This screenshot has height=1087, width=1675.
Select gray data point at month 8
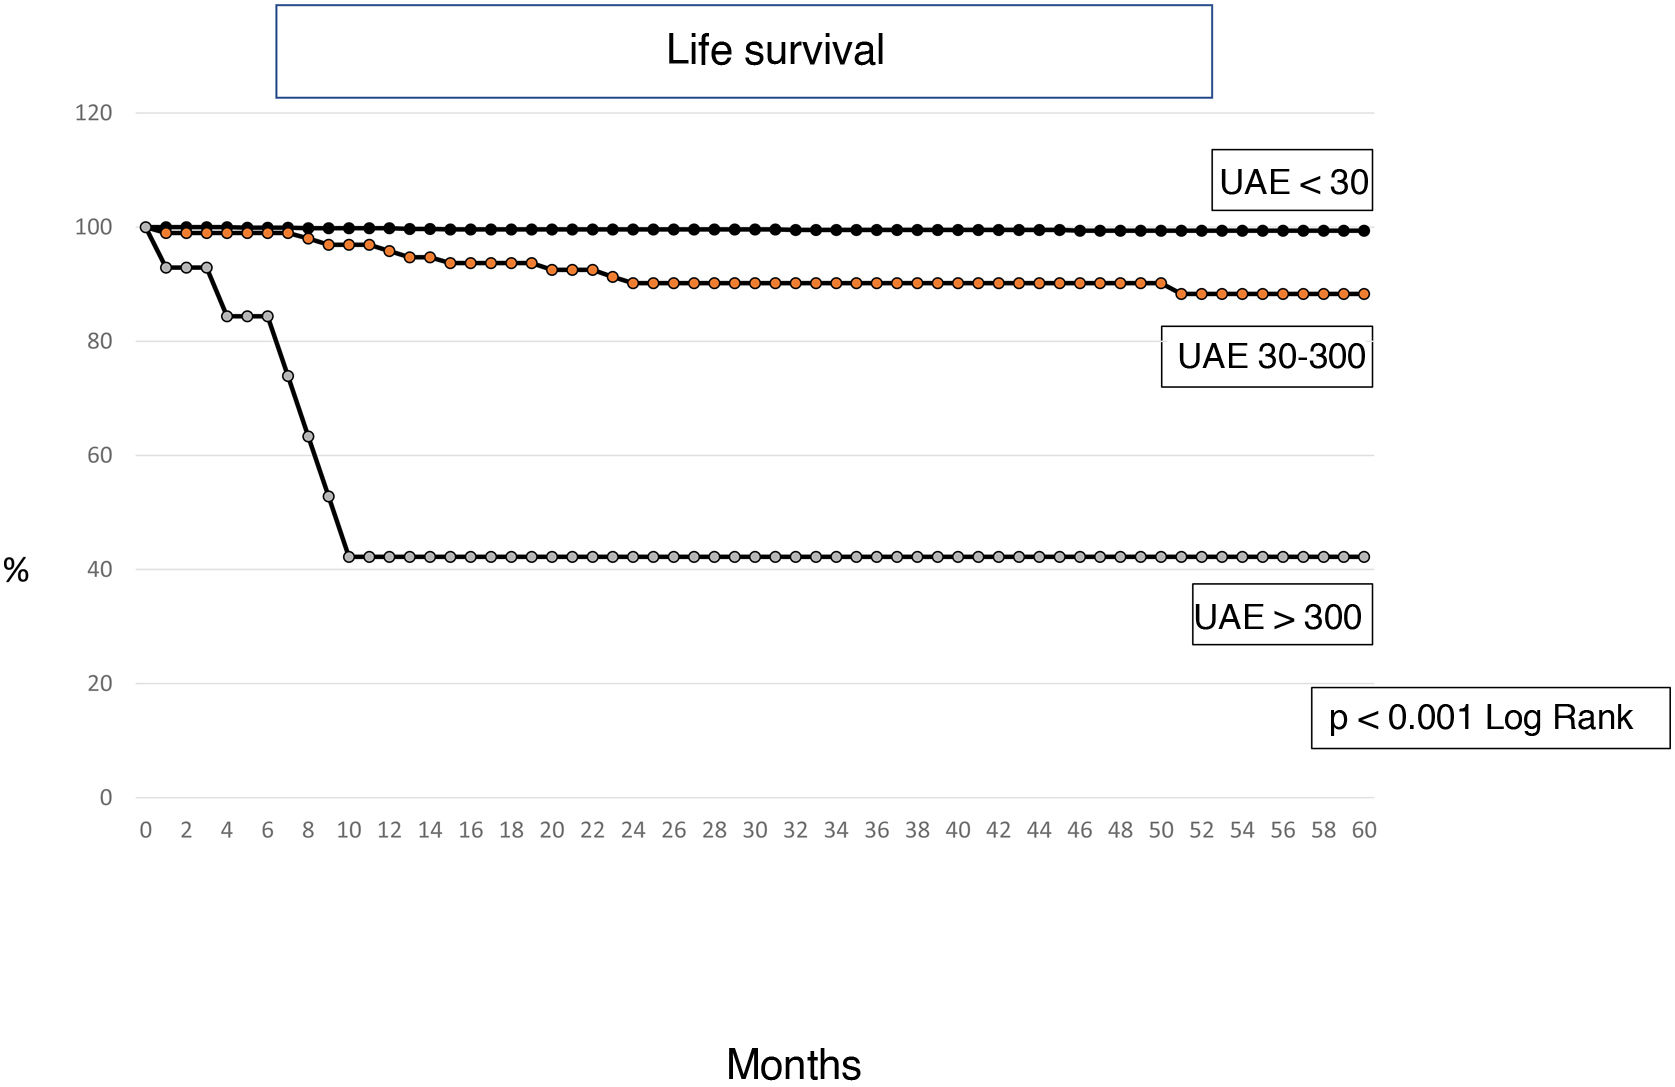(x=308, y=437)
